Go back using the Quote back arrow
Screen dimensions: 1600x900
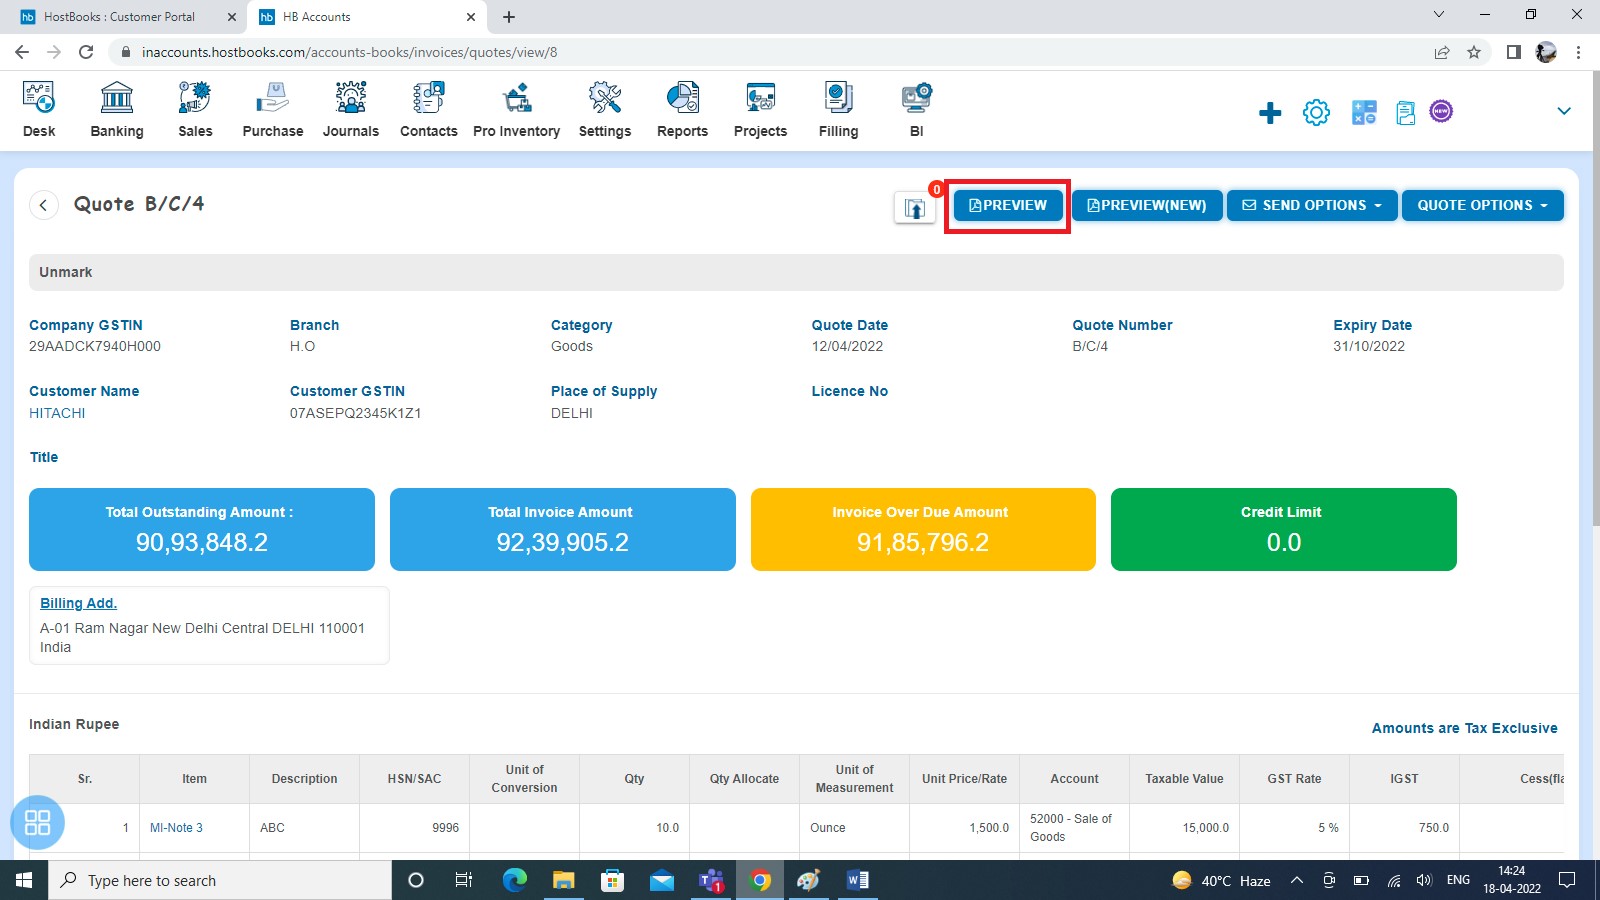click(43, 205)
